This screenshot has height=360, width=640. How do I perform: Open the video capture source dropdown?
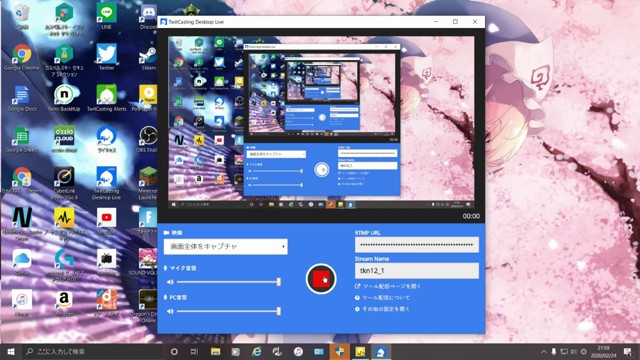tap(225, 247)
